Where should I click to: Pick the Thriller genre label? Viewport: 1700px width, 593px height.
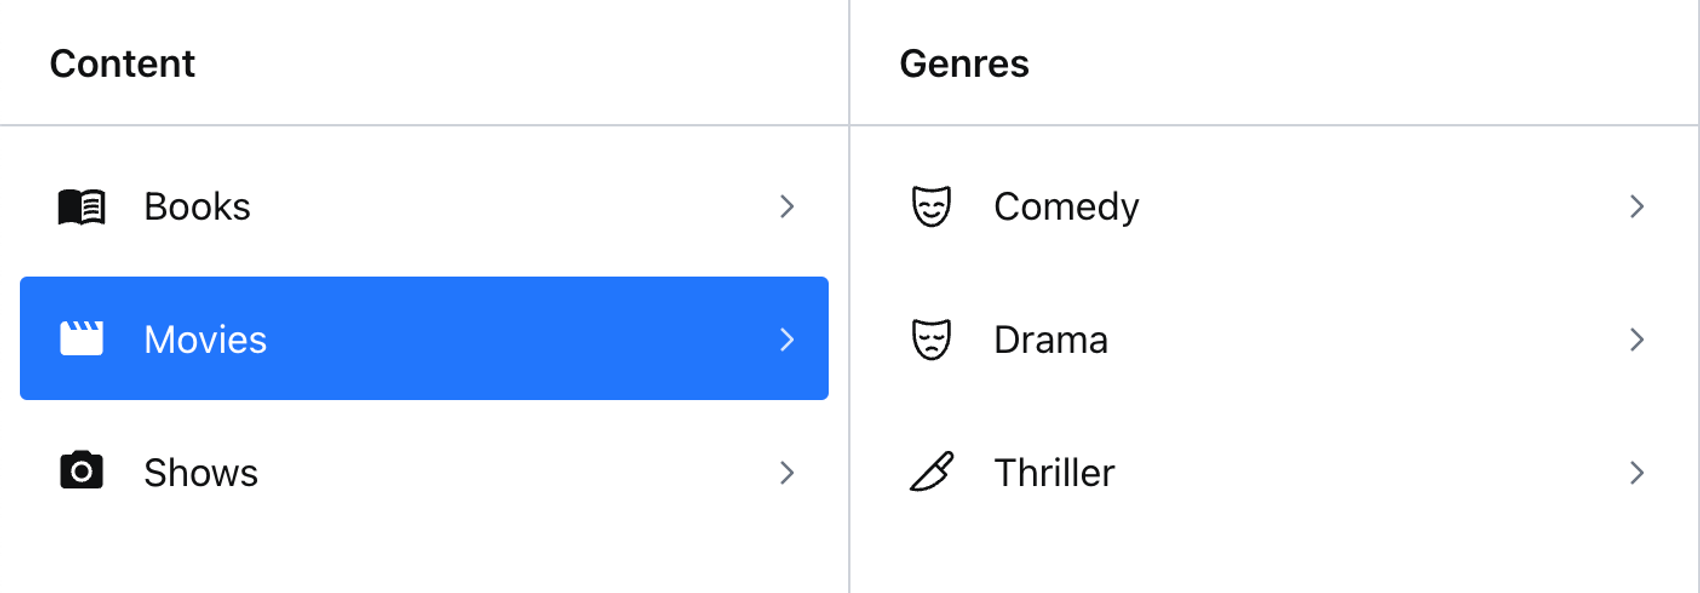[x=1054, y=473]
